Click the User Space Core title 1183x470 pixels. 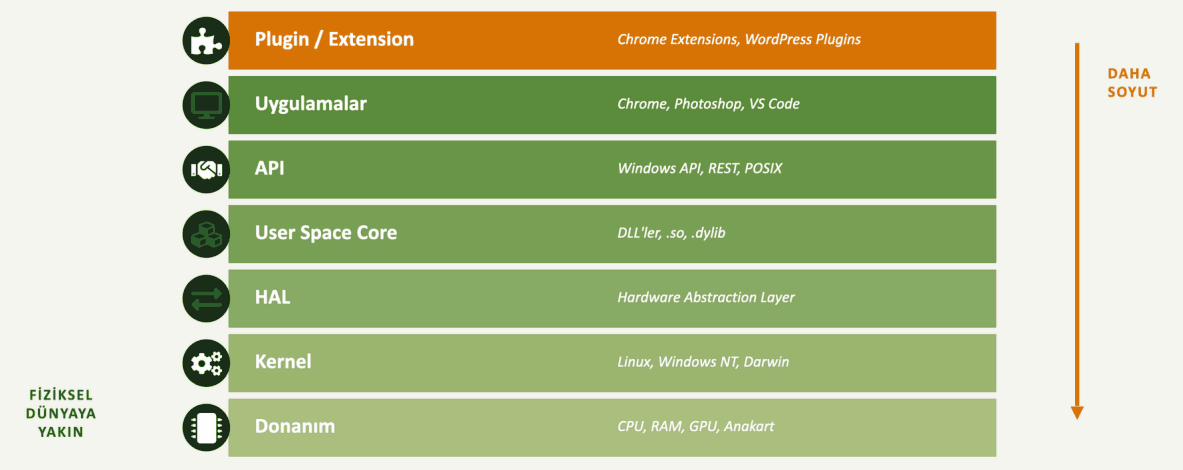(x=326, y=233)
